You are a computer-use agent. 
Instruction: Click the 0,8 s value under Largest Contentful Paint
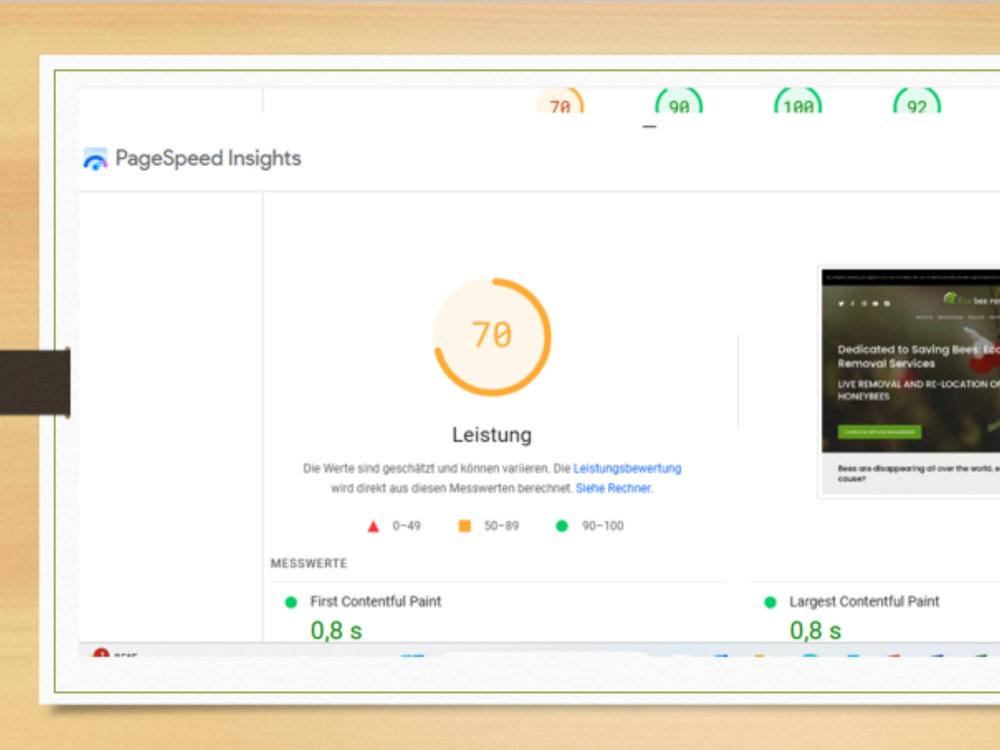pos(816,631)
